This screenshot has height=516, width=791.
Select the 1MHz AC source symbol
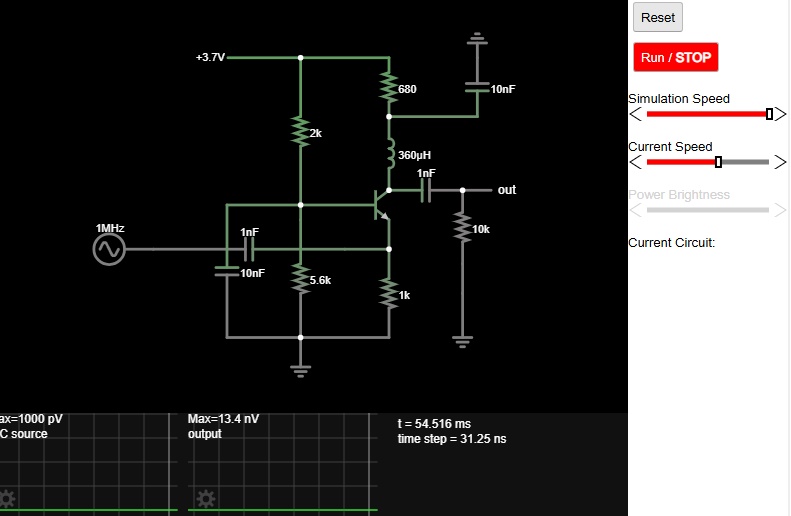[109, 249]
